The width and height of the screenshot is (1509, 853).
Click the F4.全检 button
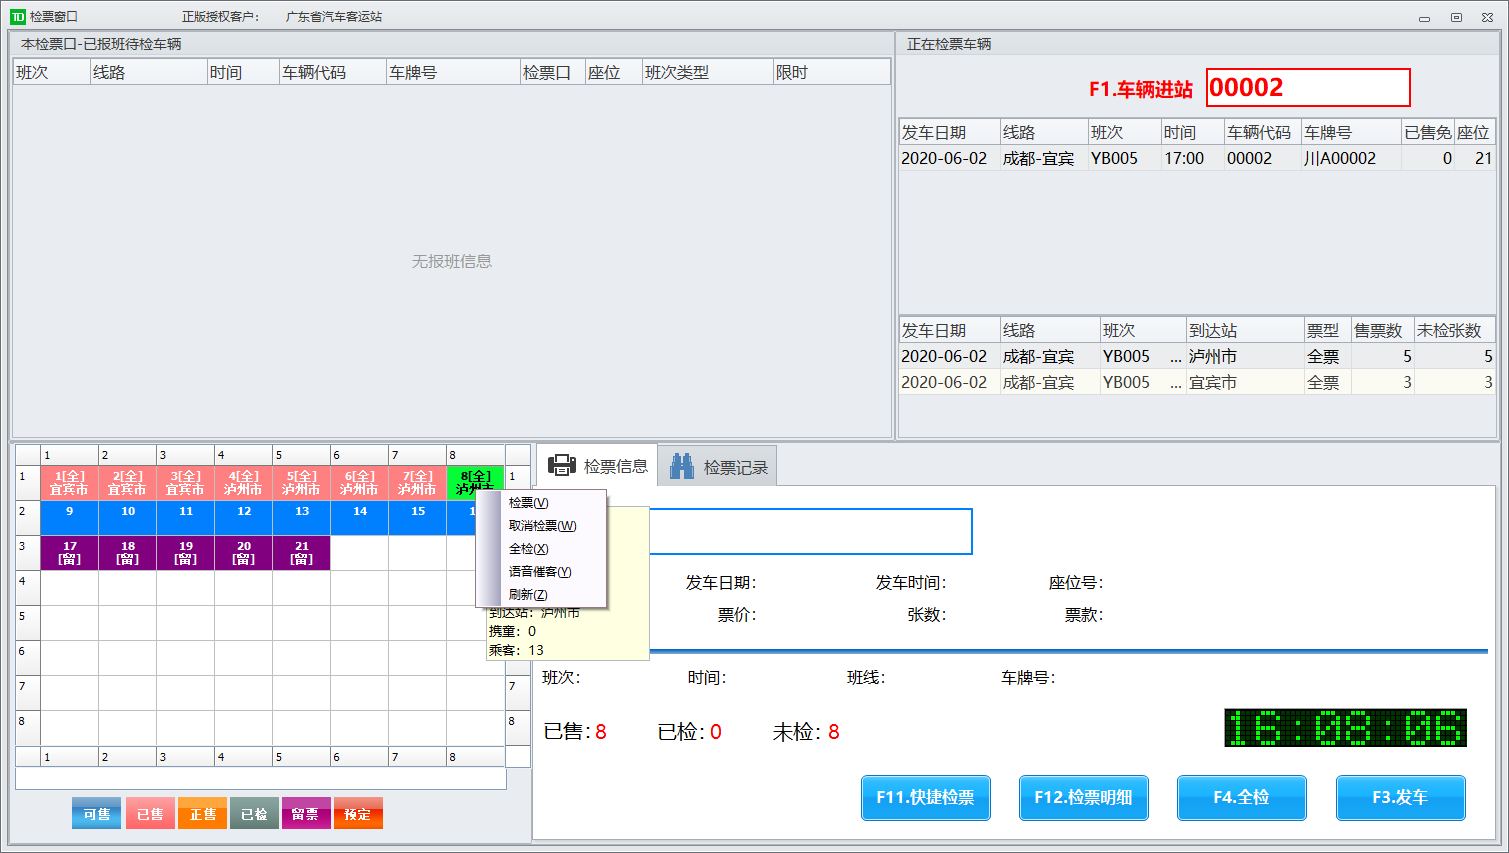pos(1241,797)
